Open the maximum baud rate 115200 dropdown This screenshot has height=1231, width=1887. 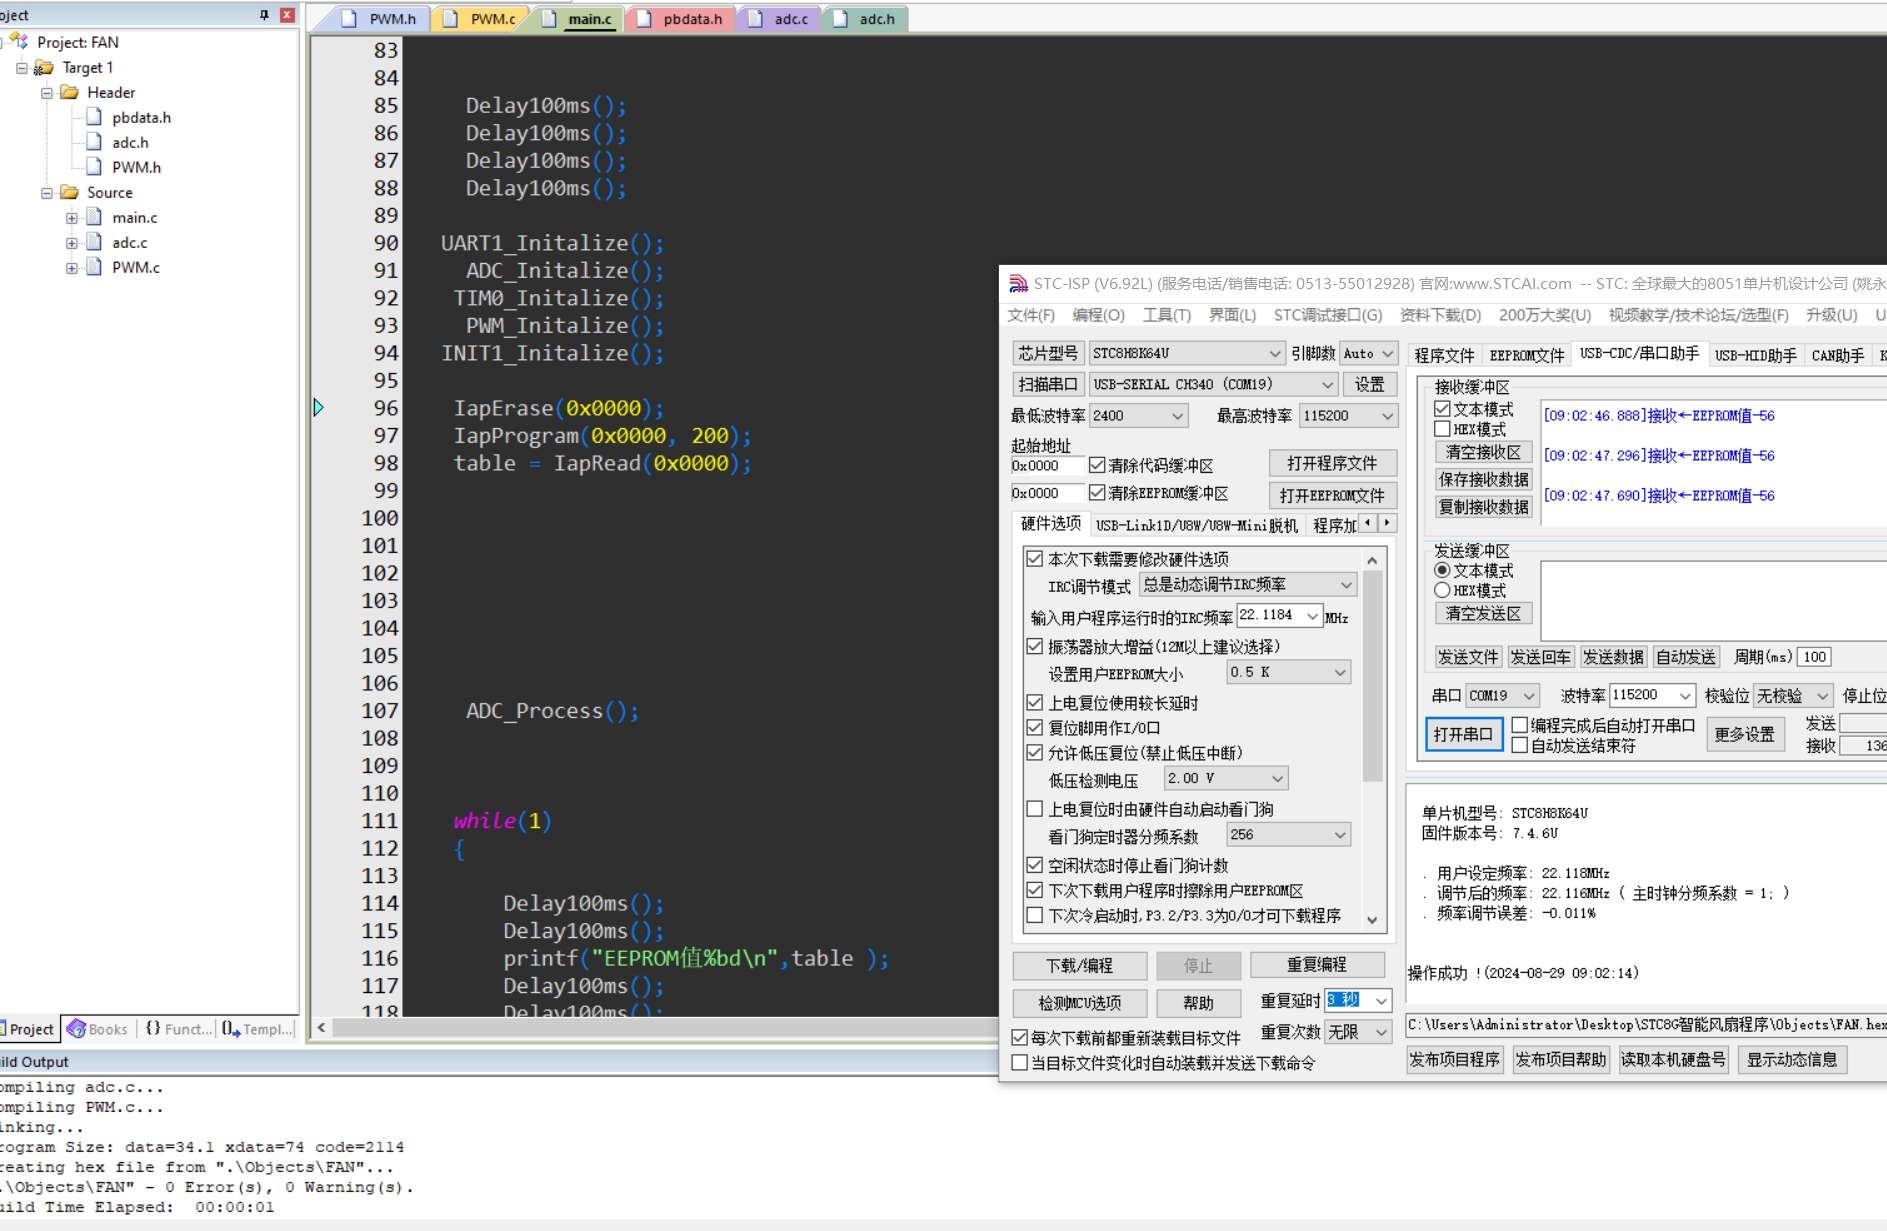point(1348,416)
